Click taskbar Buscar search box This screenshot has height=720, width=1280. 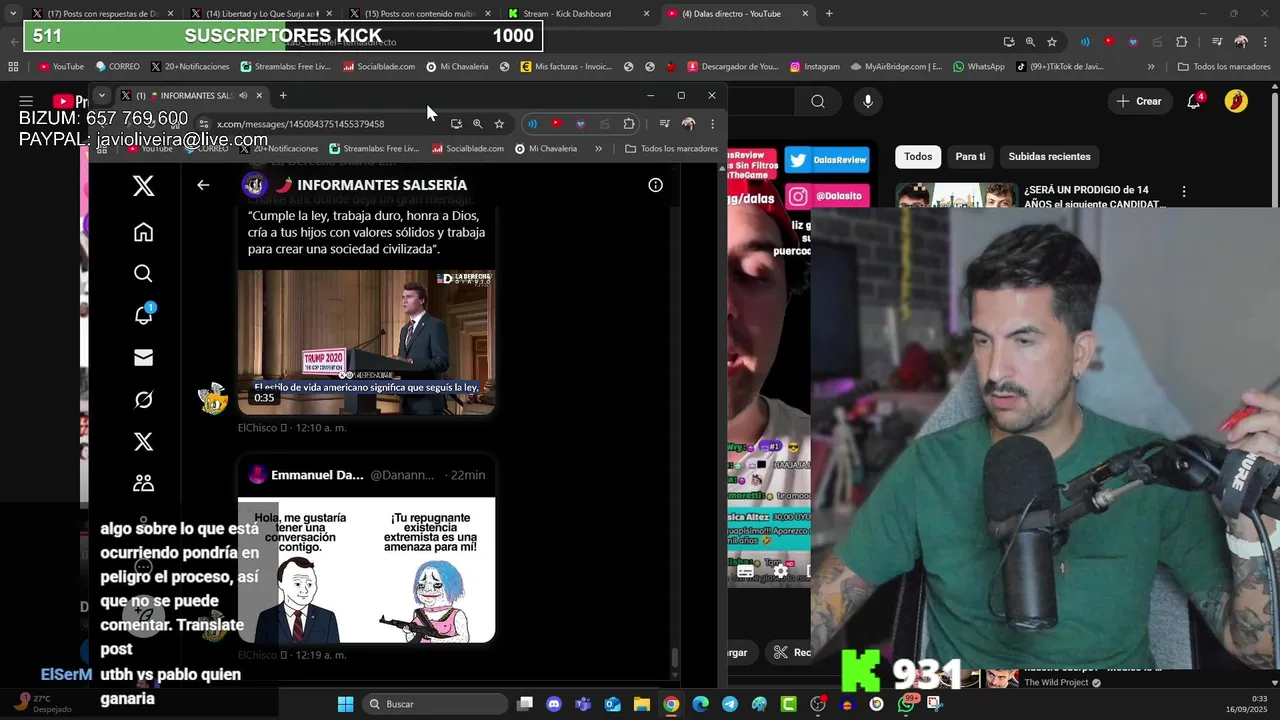[434, 704]
